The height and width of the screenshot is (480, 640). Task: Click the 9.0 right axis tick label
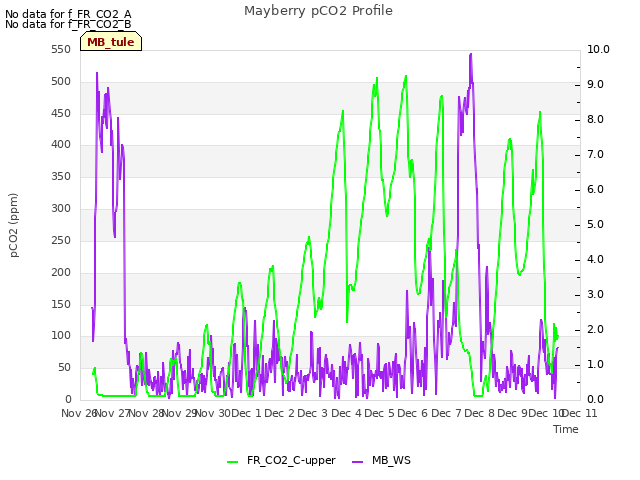[596, 84]
